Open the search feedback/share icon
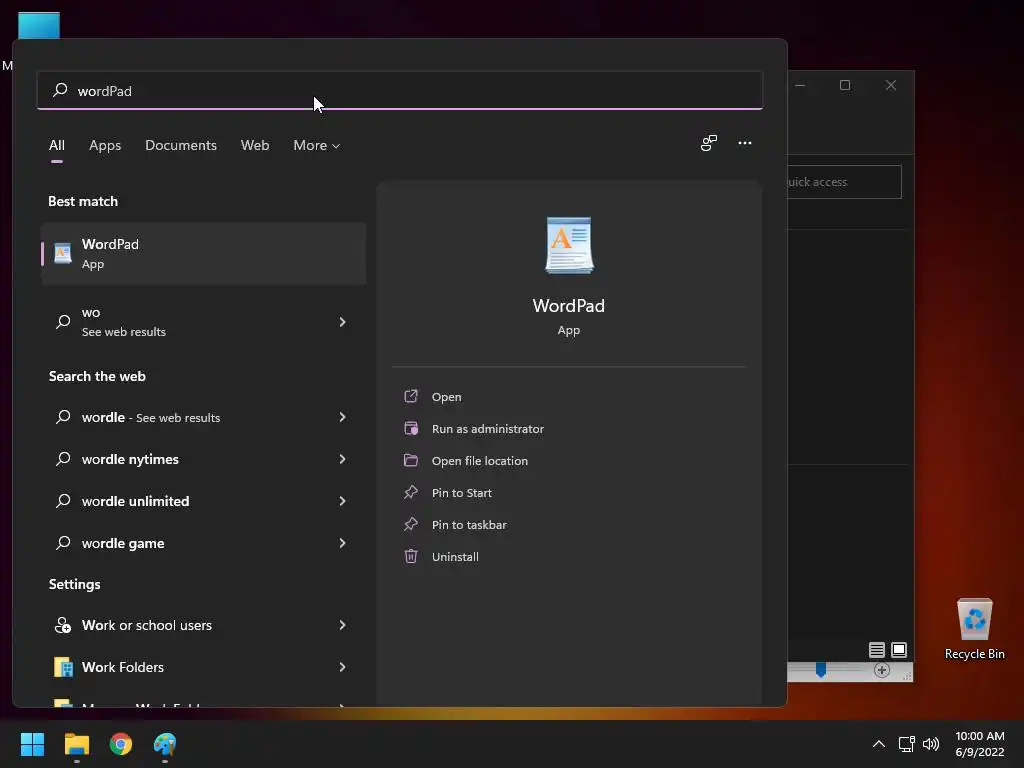The width and height of the screenshot is (1024, 768). point(709,143)
